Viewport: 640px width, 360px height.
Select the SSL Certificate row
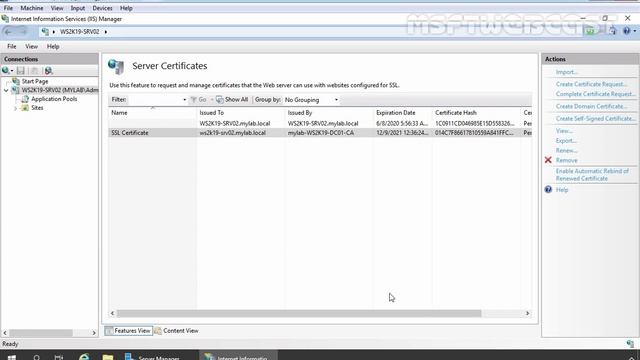[320, 133]
